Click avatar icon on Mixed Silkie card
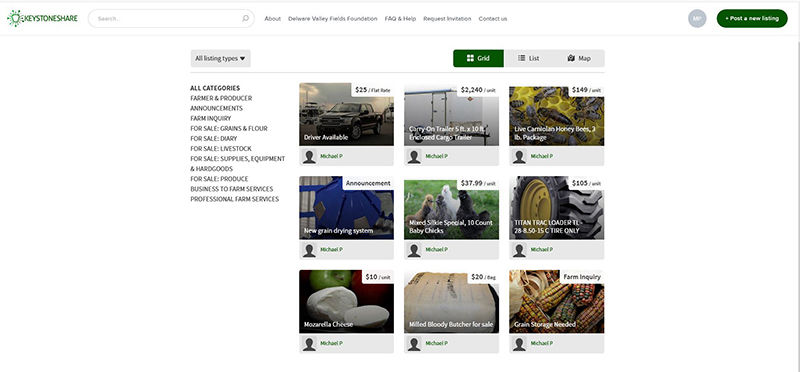 pos(414,250)
